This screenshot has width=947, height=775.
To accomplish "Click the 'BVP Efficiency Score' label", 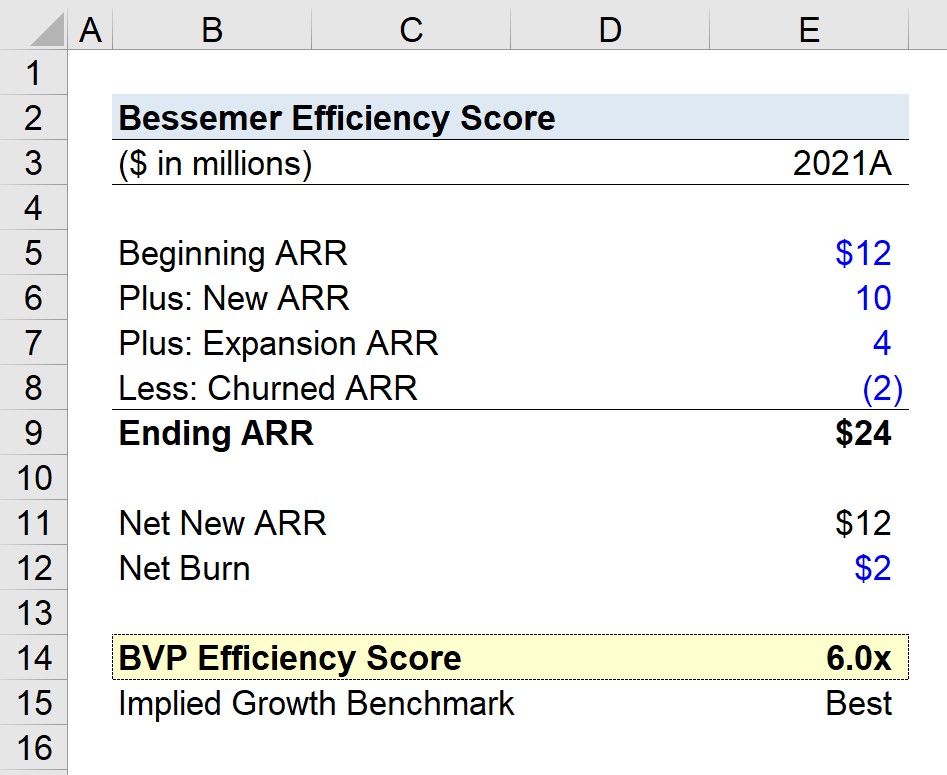I will (x=290, y=658).
